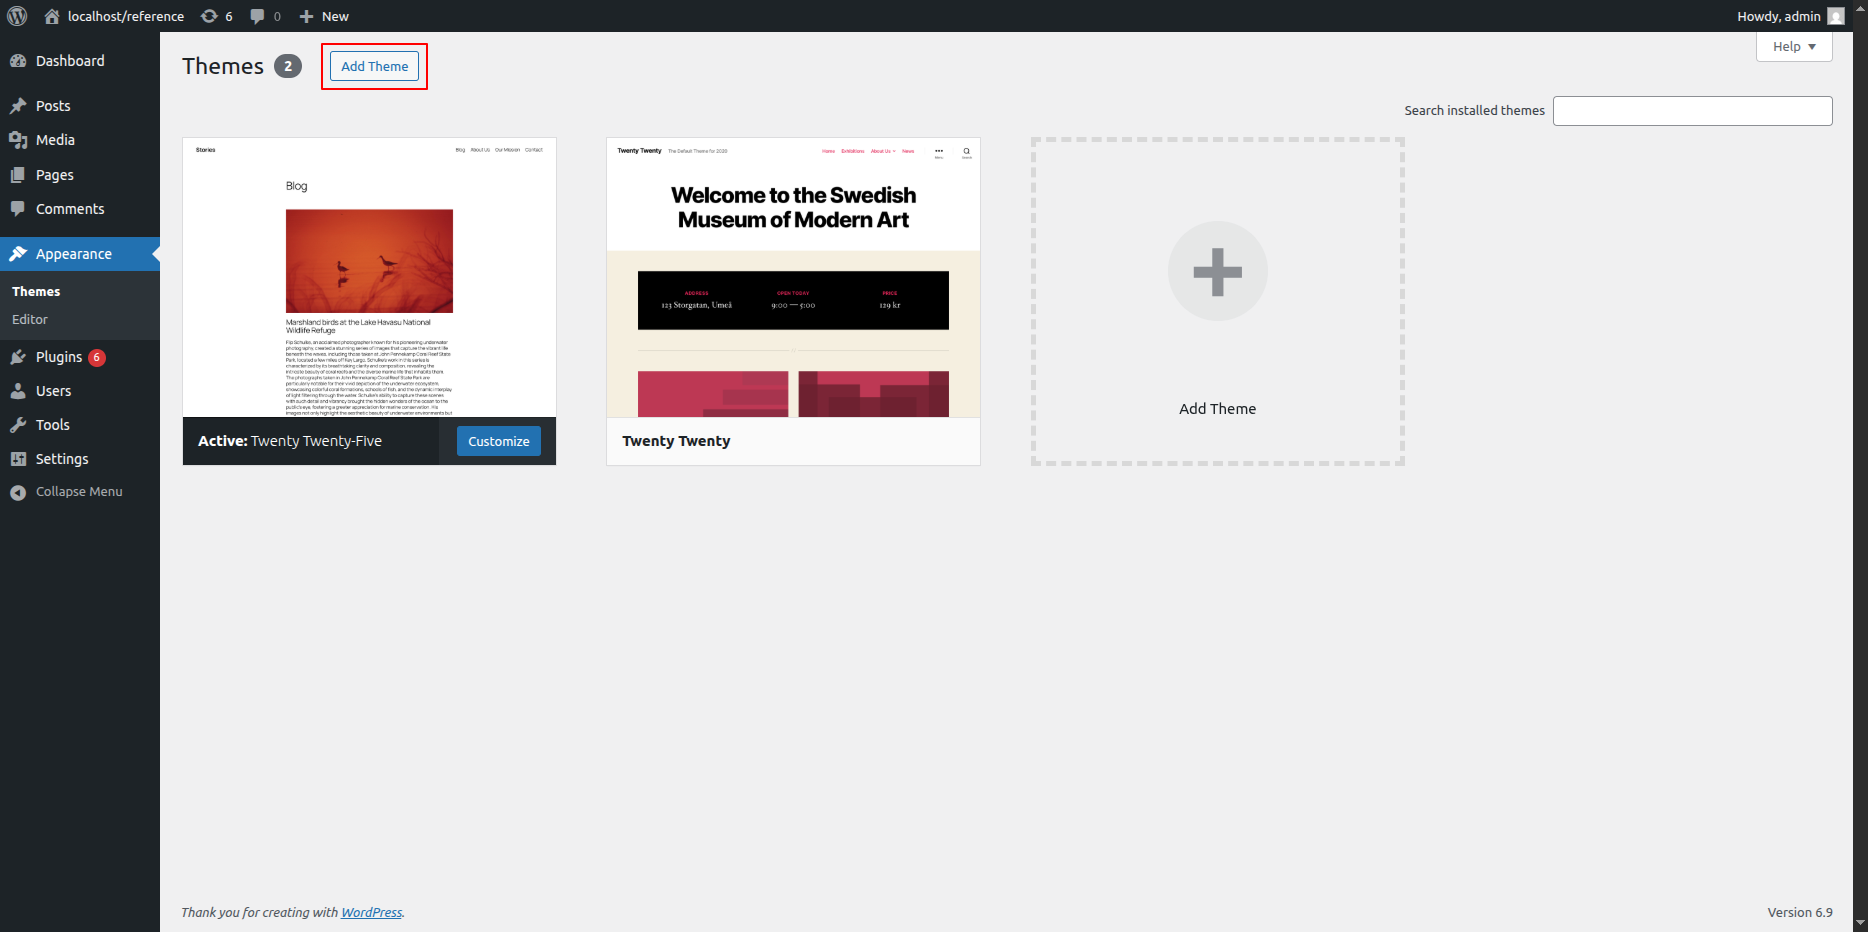The height and width of the screenshot is (932, 1868).
Task: Click the theme count badge 2
Action: (288, 66)
